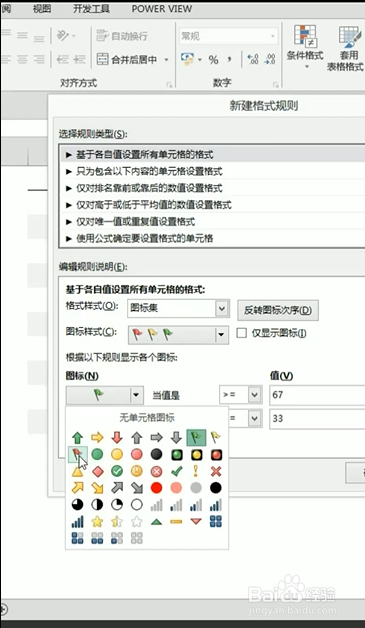Select the full five-bar signal icon

coord(77,521)
